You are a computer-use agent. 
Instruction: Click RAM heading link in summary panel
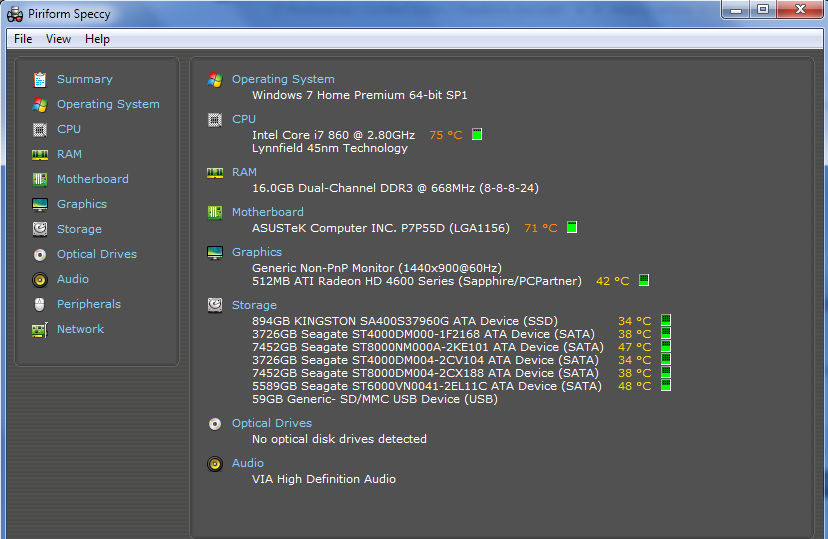click(x=244, y=172)
